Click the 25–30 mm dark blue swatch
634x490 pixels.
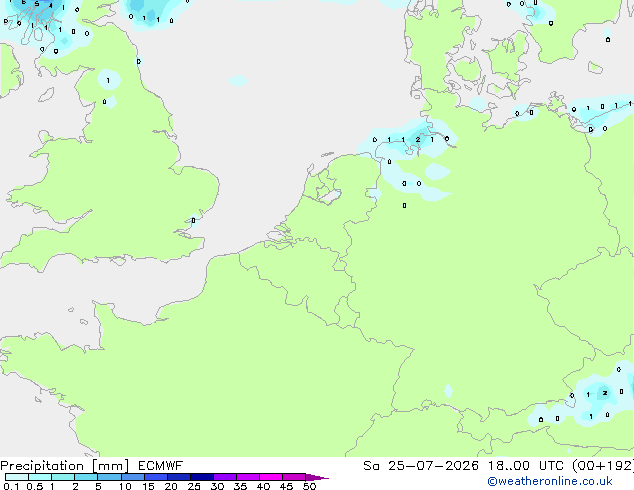coord(202,477)
